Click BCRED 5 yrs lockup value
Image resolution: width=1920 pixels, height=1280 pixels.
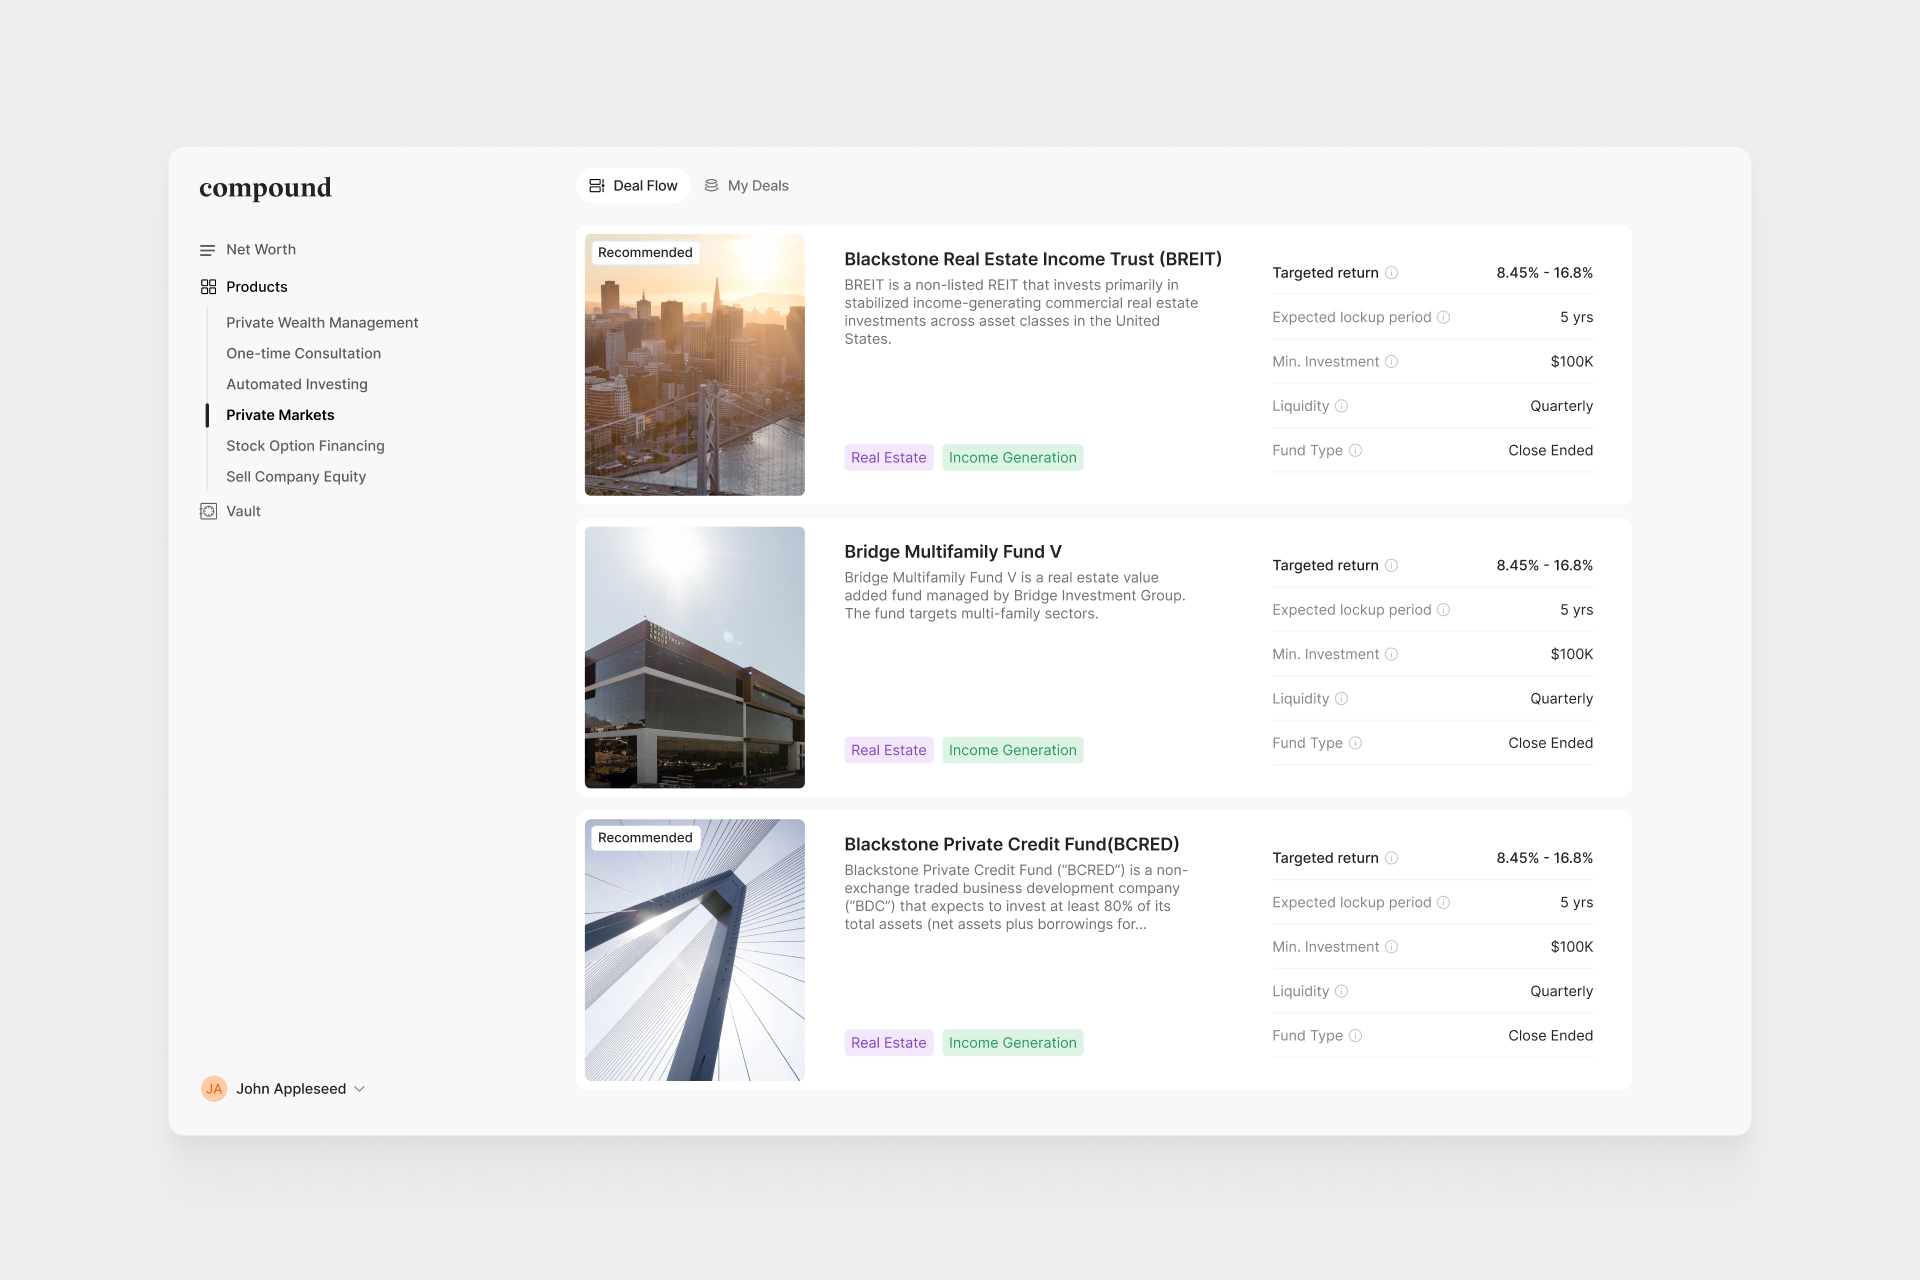coord(1576,903)
